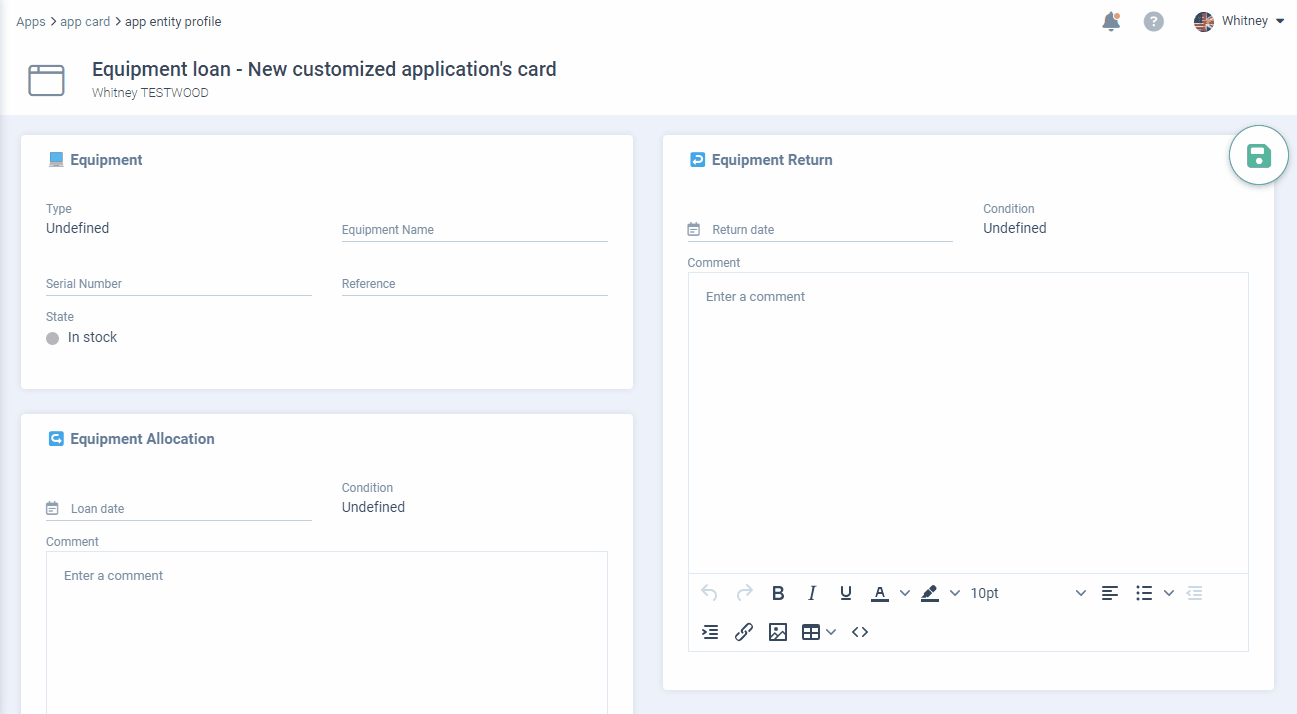Screen dimensions: 1297x714
Task: Insert a table in the comment
Action: (811, 632)
